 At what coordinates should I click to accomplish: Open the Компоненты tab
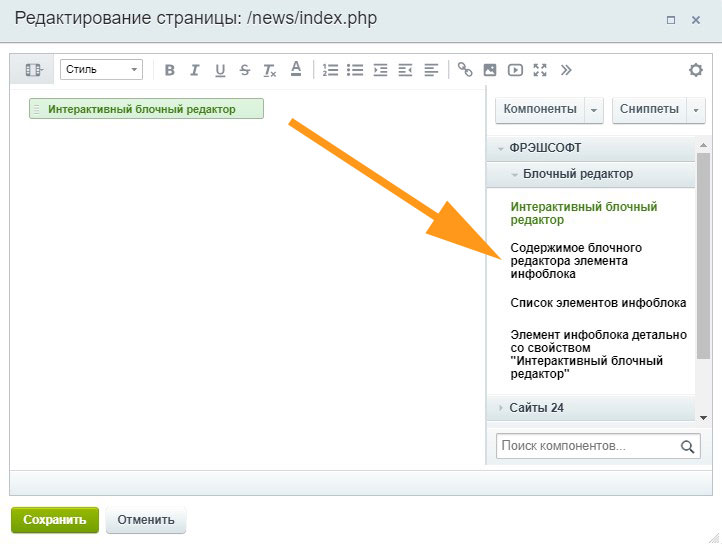tap(540, 109)
